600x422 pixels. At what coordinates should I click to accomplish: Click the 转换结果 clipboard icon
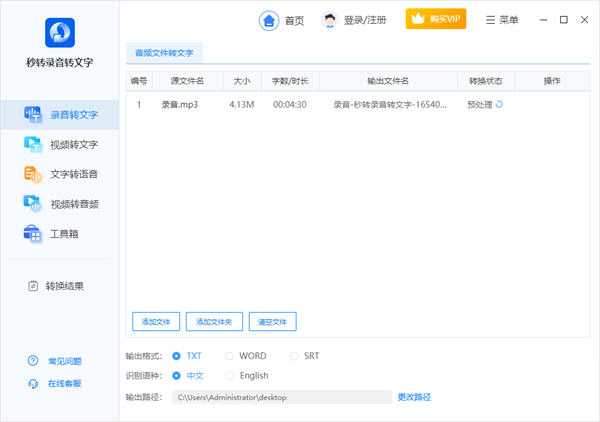tap(33, 286)
